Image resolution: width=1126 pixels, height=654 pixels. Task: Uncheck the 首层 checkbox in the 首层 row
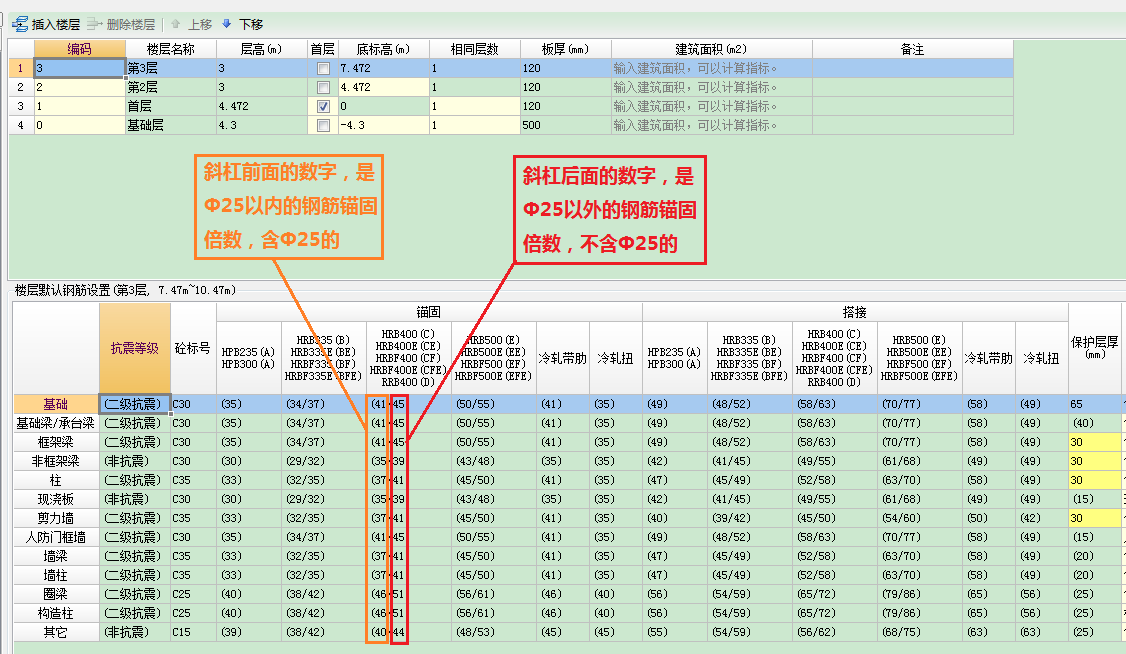pyautogui.click(x=323, y=106)
